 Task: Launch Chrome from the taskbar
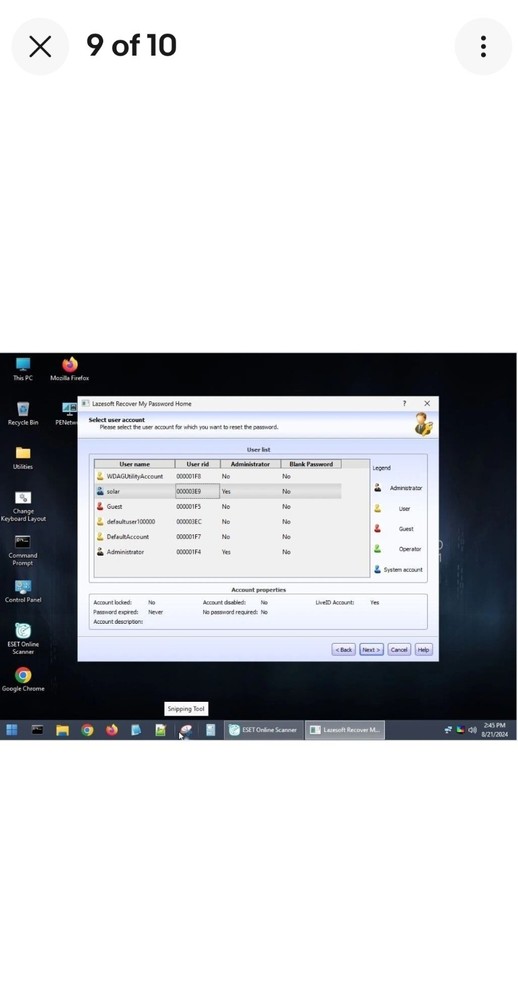pyautogui.click(x=87, y=730)
